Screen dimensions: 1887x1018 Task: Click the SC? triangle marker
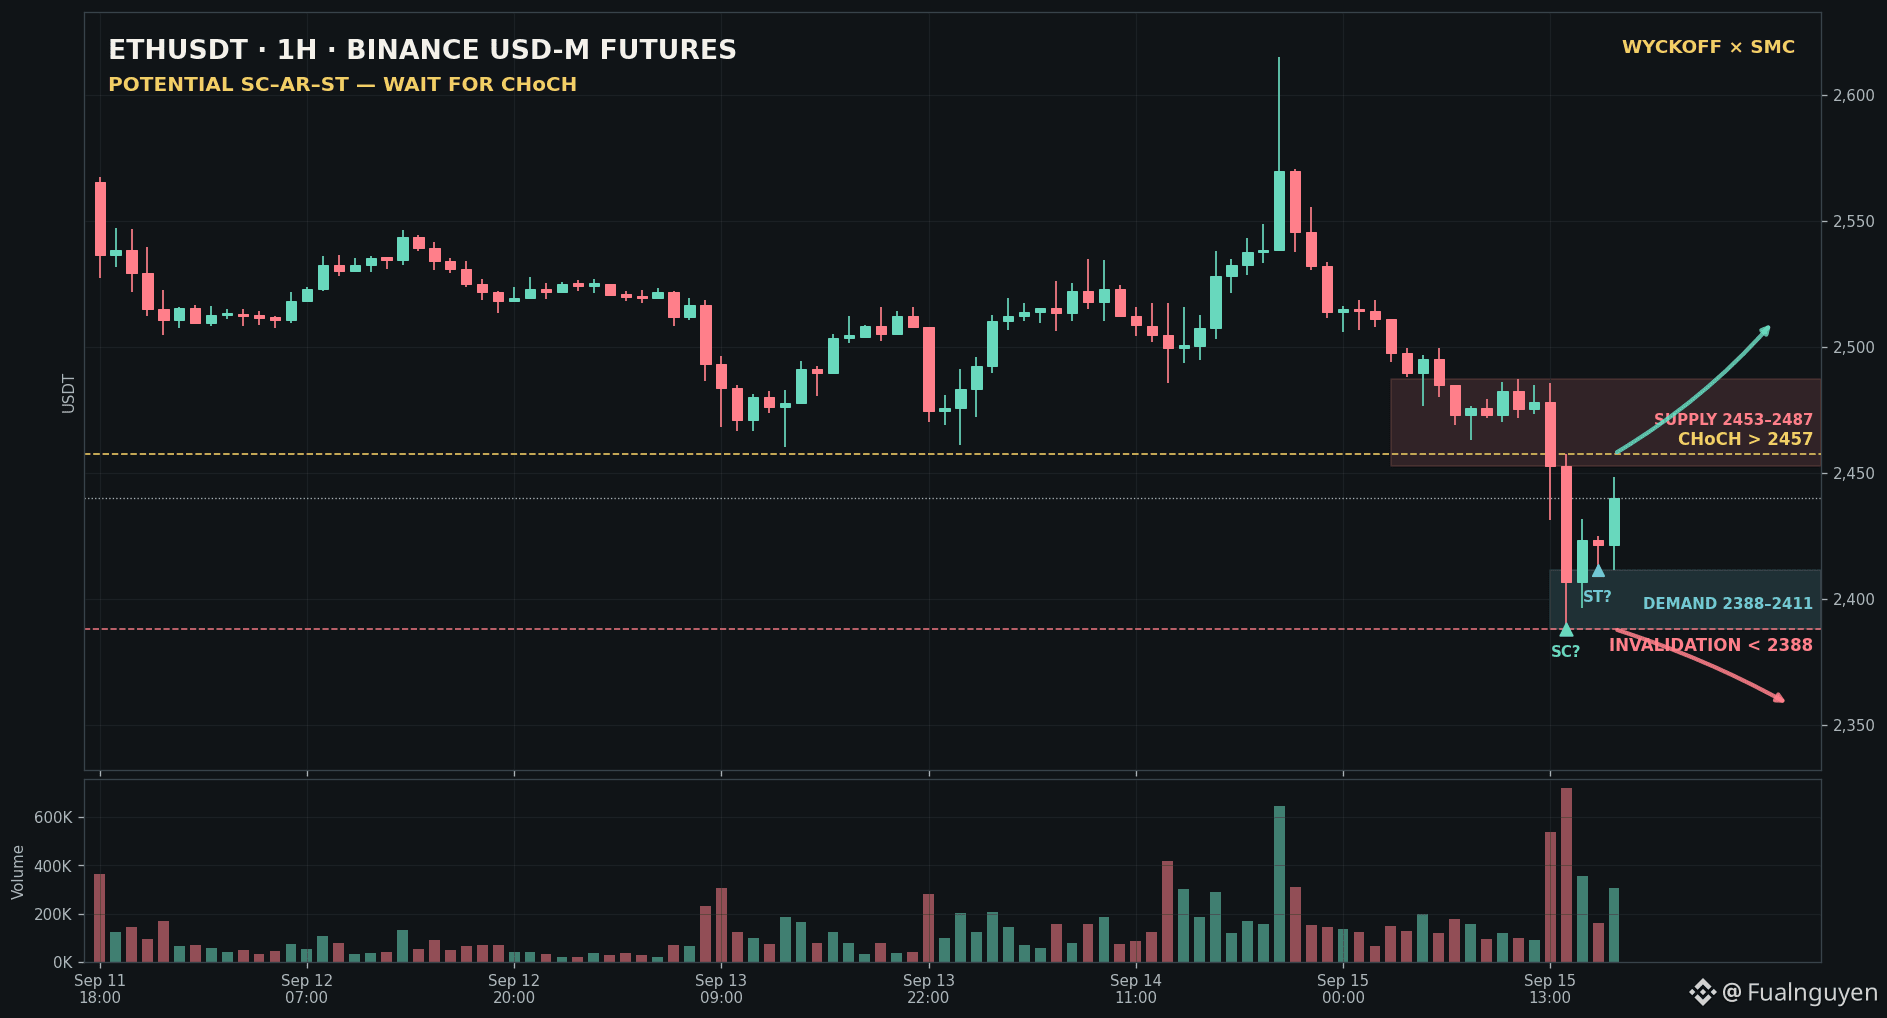tap(1566, 630)
